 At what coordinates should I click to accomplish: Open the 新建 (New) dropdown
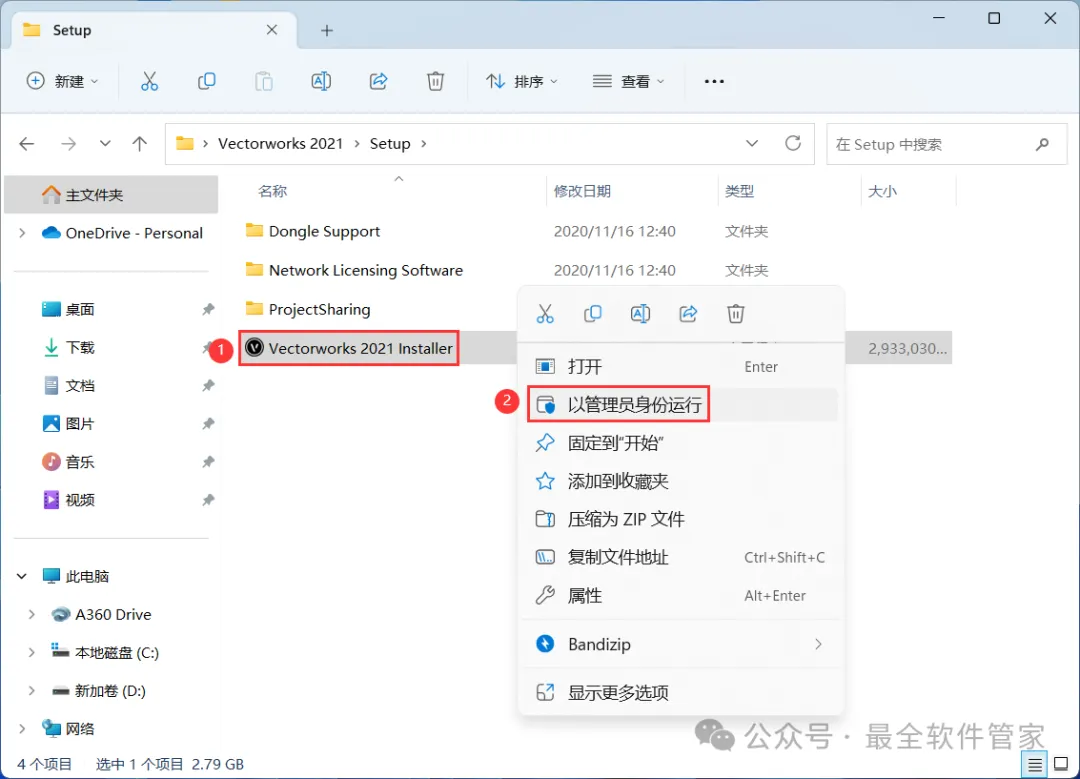click(63, 81)
